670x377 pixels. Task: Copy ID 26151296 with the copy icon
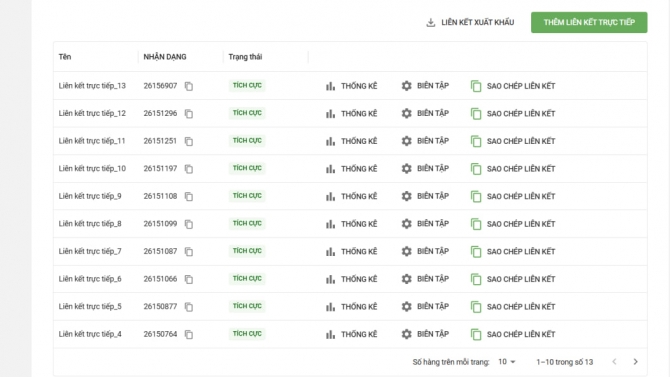click(x=189, y=114)
